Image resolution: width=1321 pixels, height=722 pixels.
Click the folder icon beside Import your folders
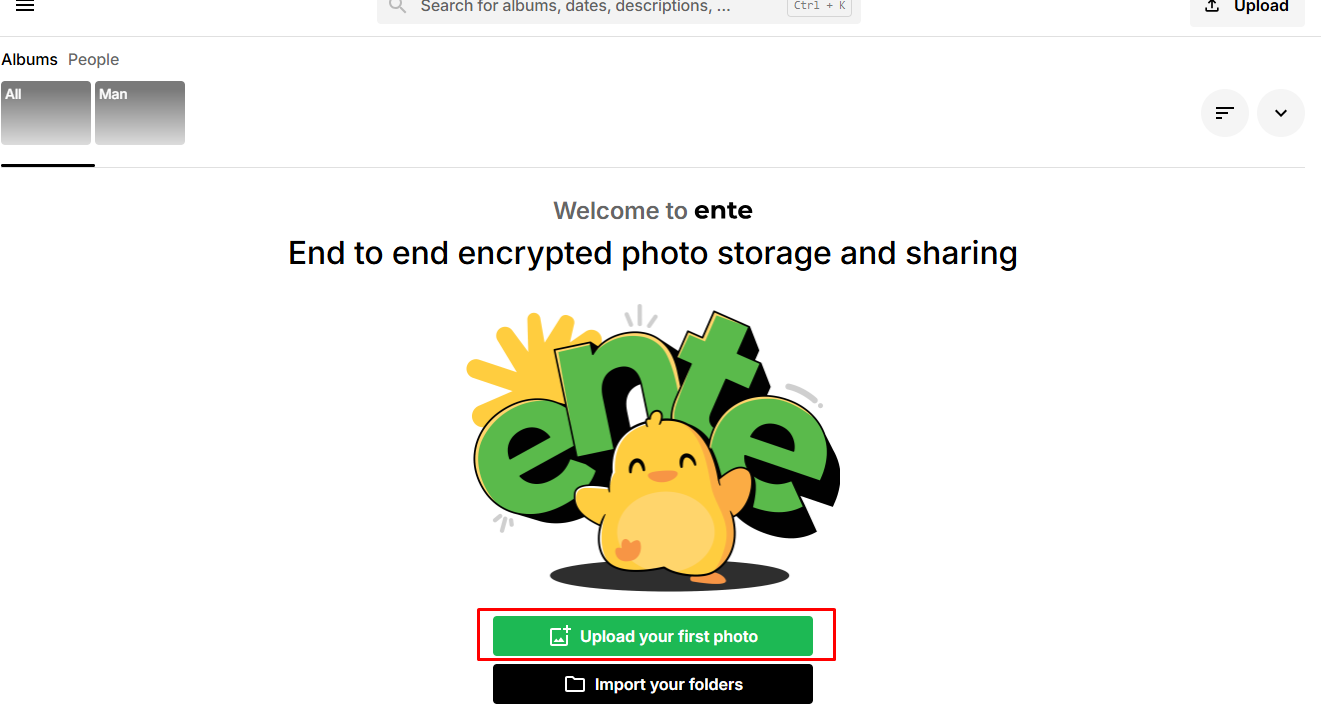[x=575, y=685]
